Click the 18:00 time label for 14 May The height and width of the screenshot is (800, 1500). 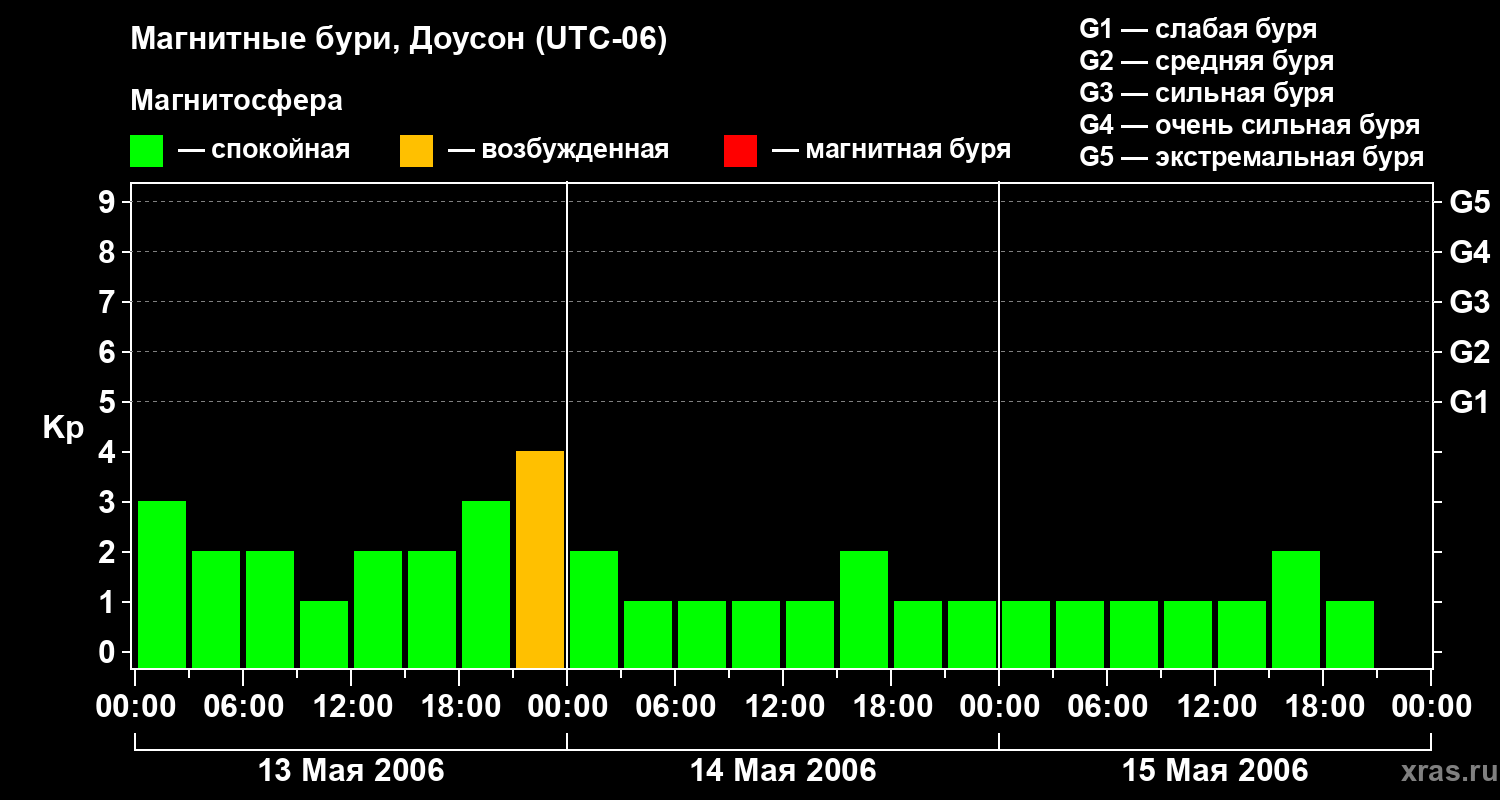click(x=891, y=707)
